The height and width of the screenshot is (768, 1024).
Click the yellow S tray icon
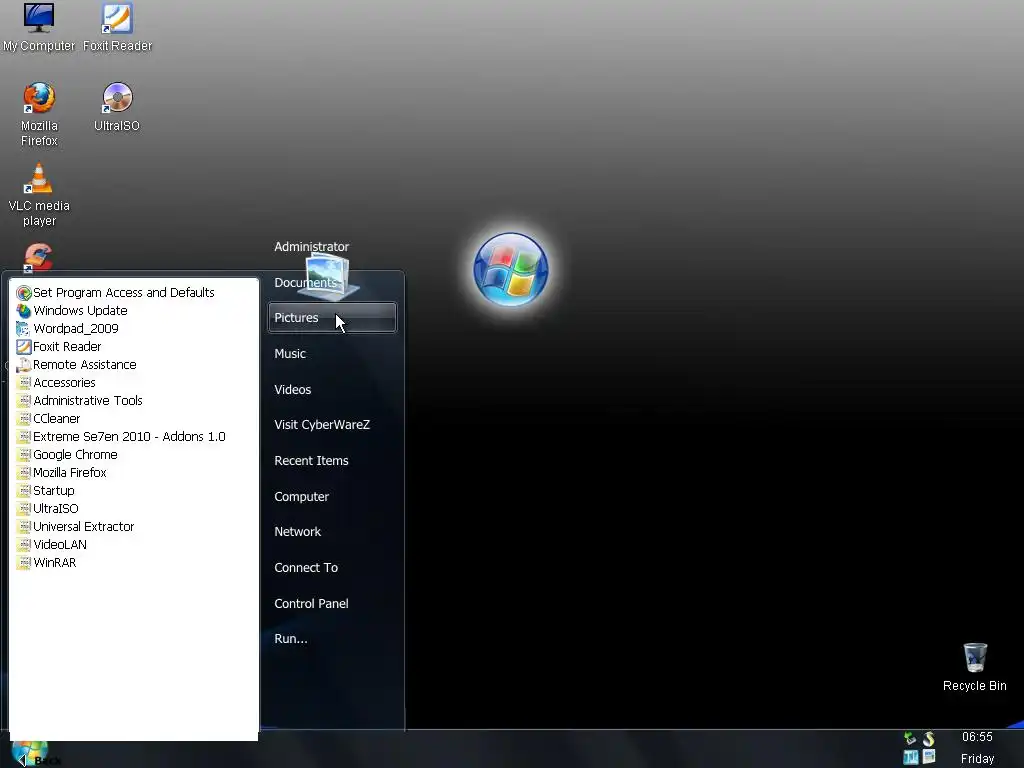(x=929, y=739)
